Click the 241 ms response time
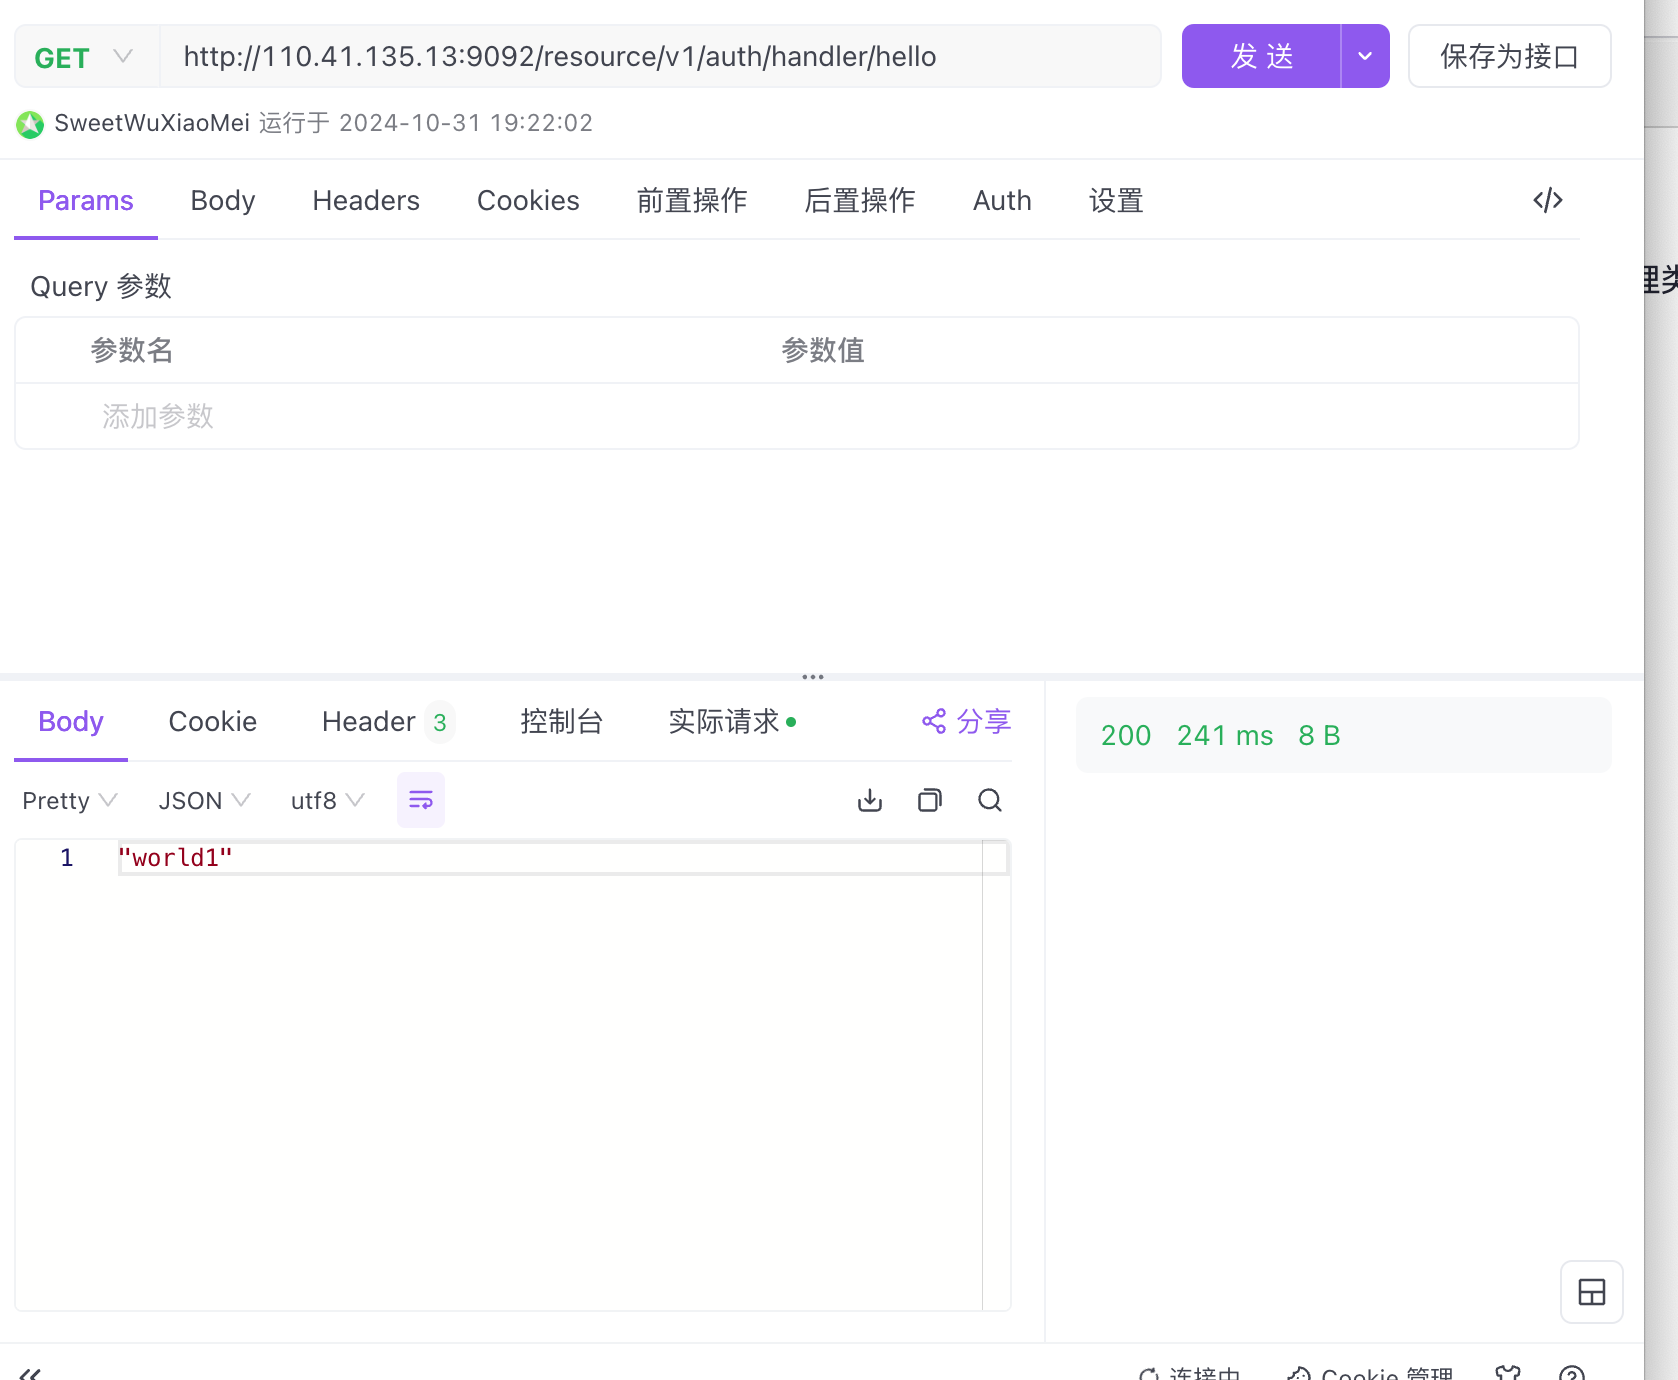 point(1225,736)
